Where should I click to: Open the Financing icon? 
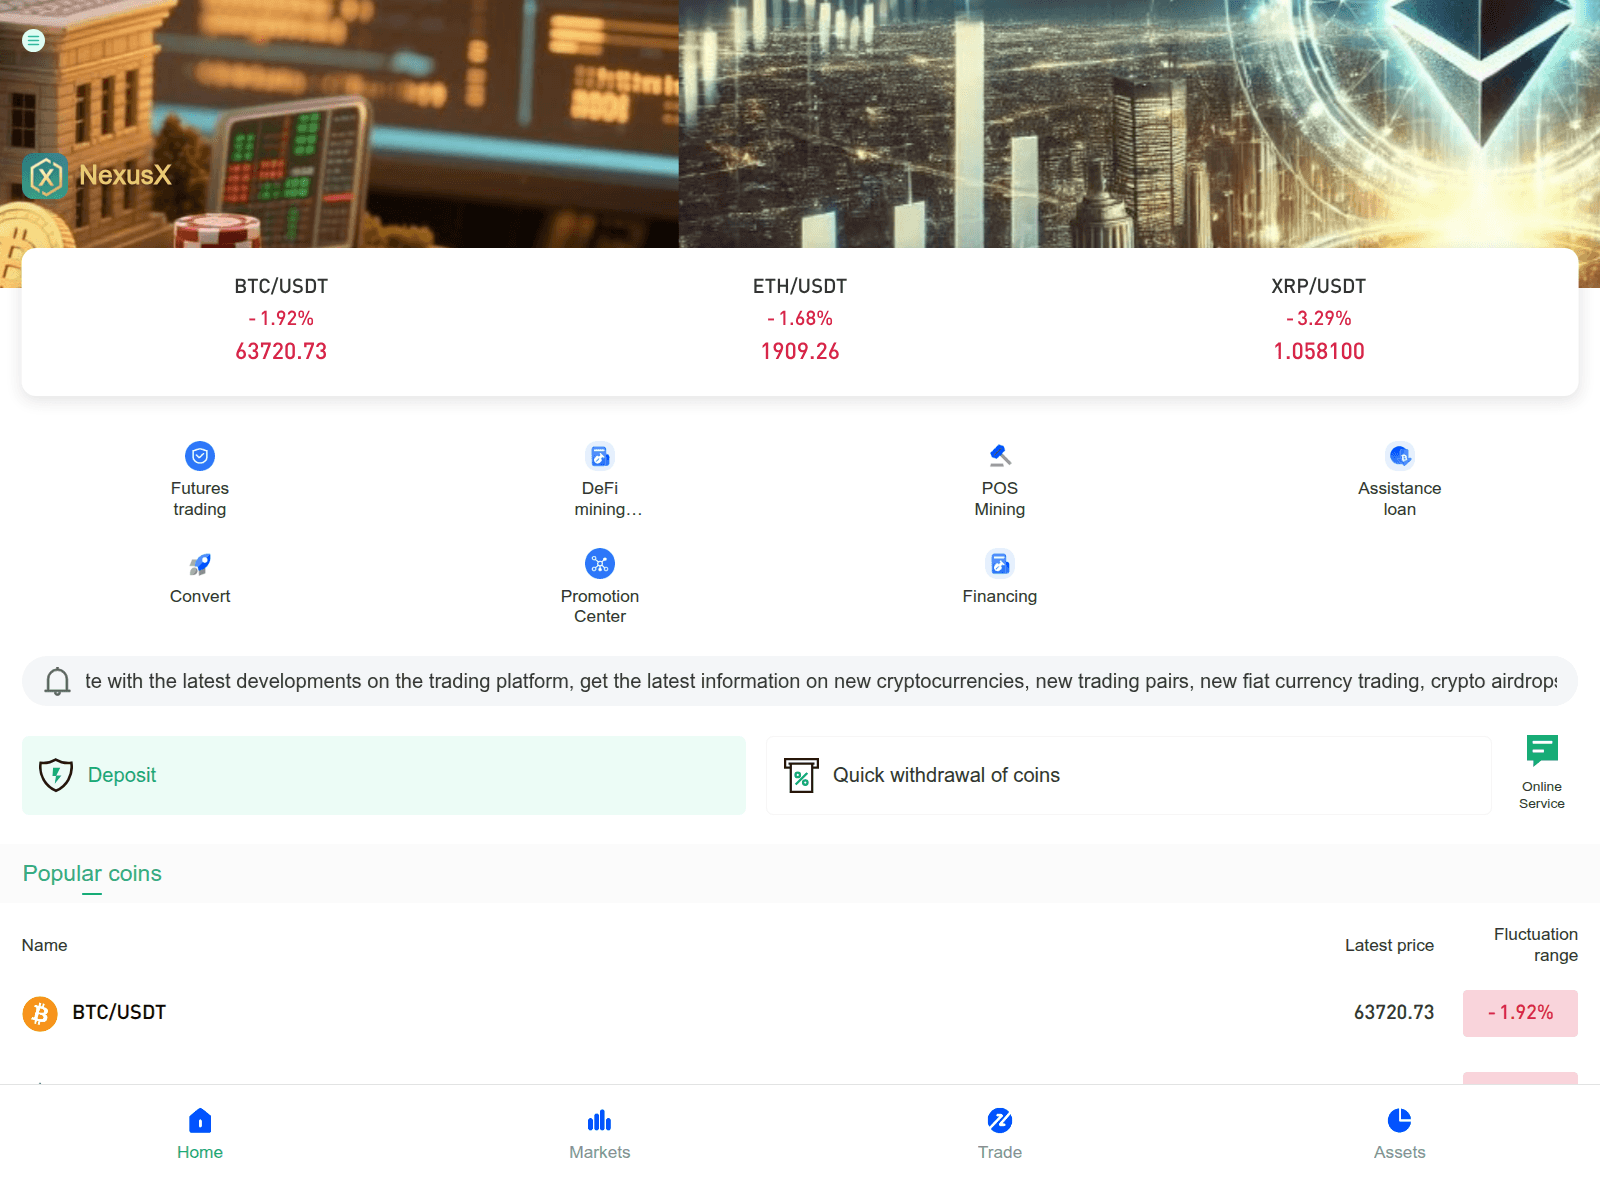tap(1000, 564)
